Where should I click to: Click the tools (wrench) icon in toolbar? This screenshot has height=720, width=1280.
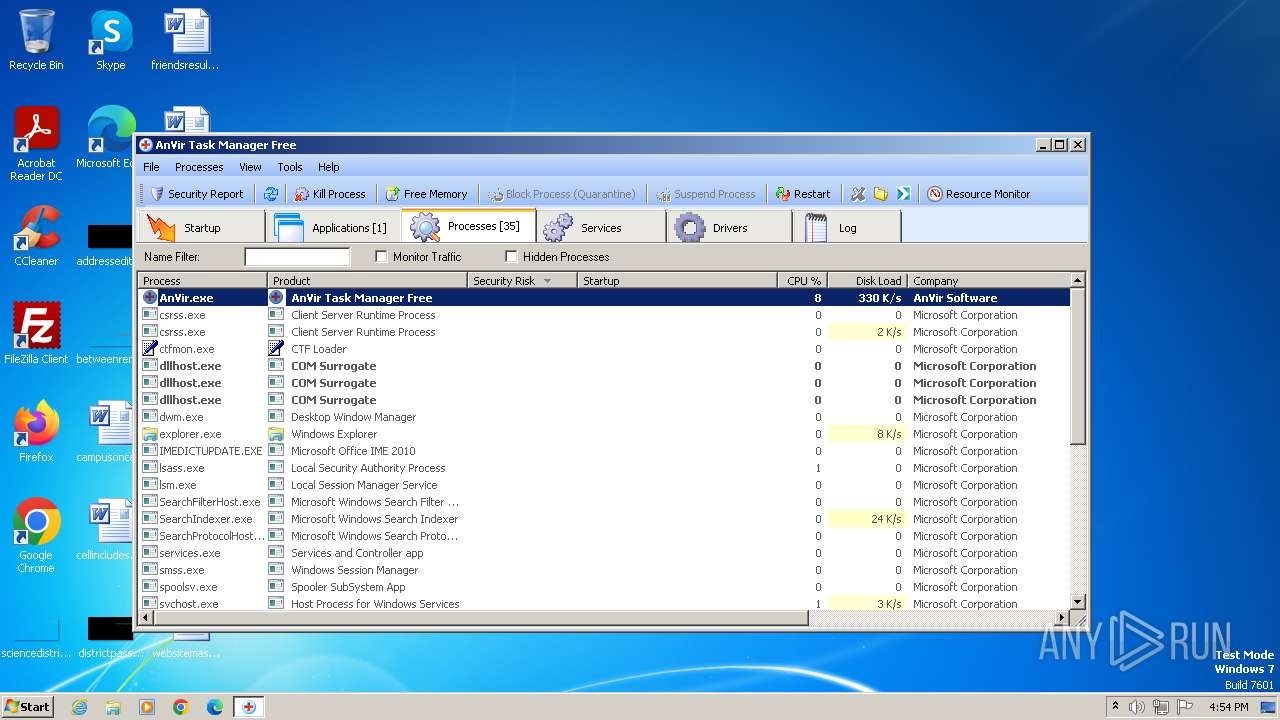(x=858, y=194)
